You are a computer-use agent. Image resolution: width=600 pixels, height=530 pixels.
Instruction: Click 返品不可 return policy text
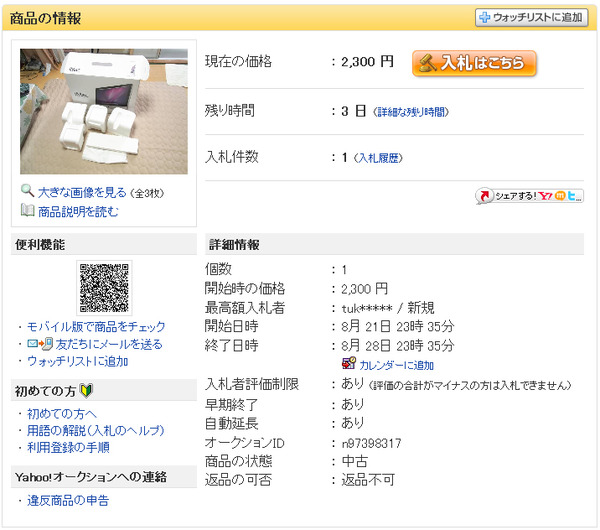coord(368,480)
